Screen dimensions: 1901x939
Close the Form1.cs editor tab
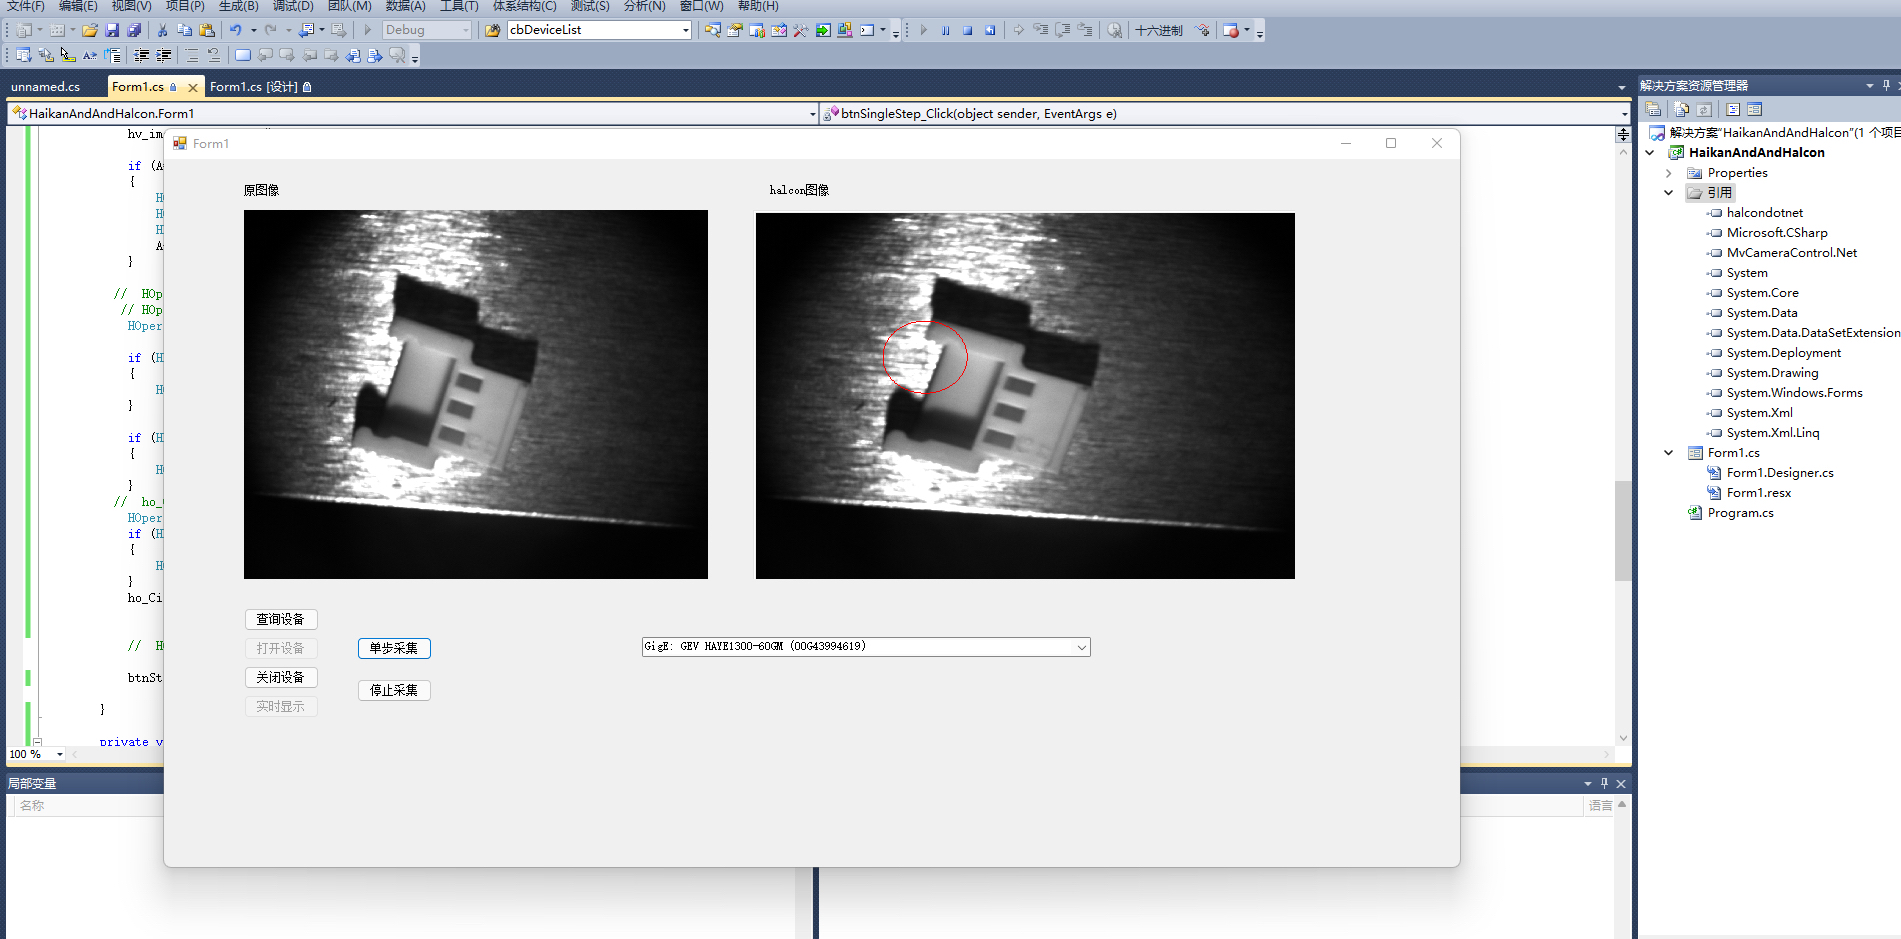click(193, 88)
